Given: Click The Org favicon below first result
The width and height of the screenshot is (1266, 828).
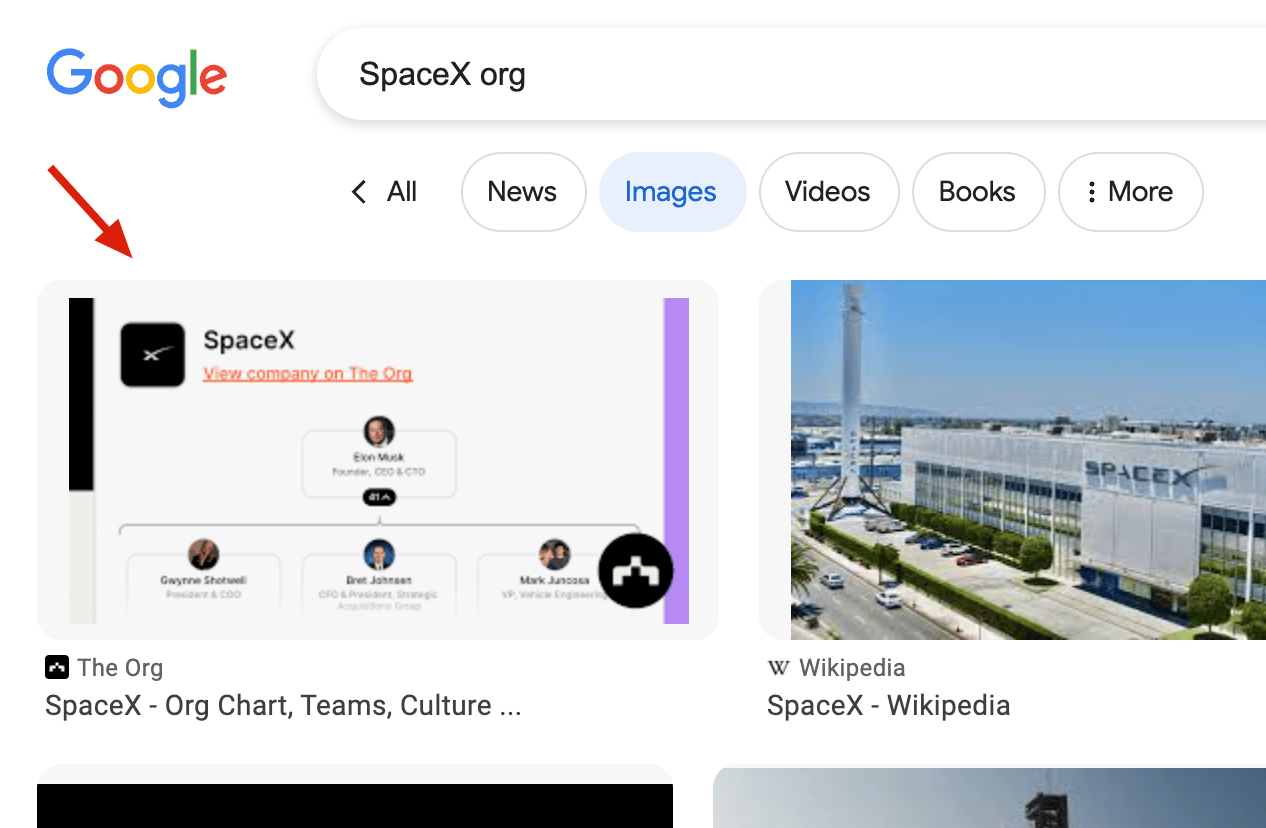Looking at the screenshot, I should (57, 667).
